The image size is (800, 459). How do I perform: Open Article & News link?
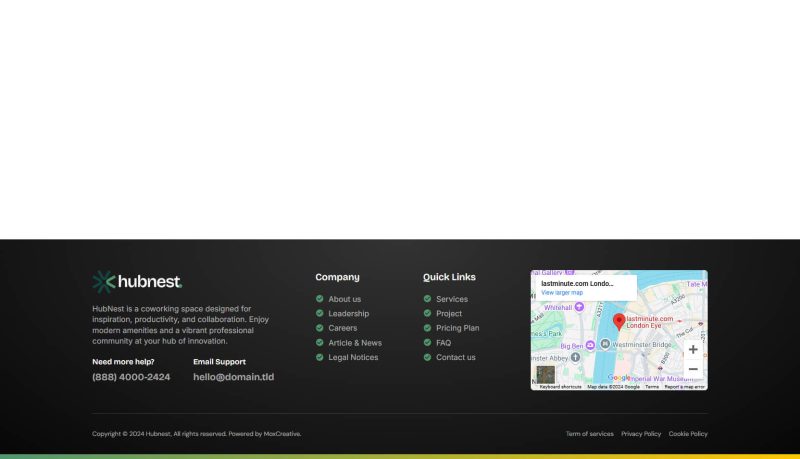click(x=355, y=343)
